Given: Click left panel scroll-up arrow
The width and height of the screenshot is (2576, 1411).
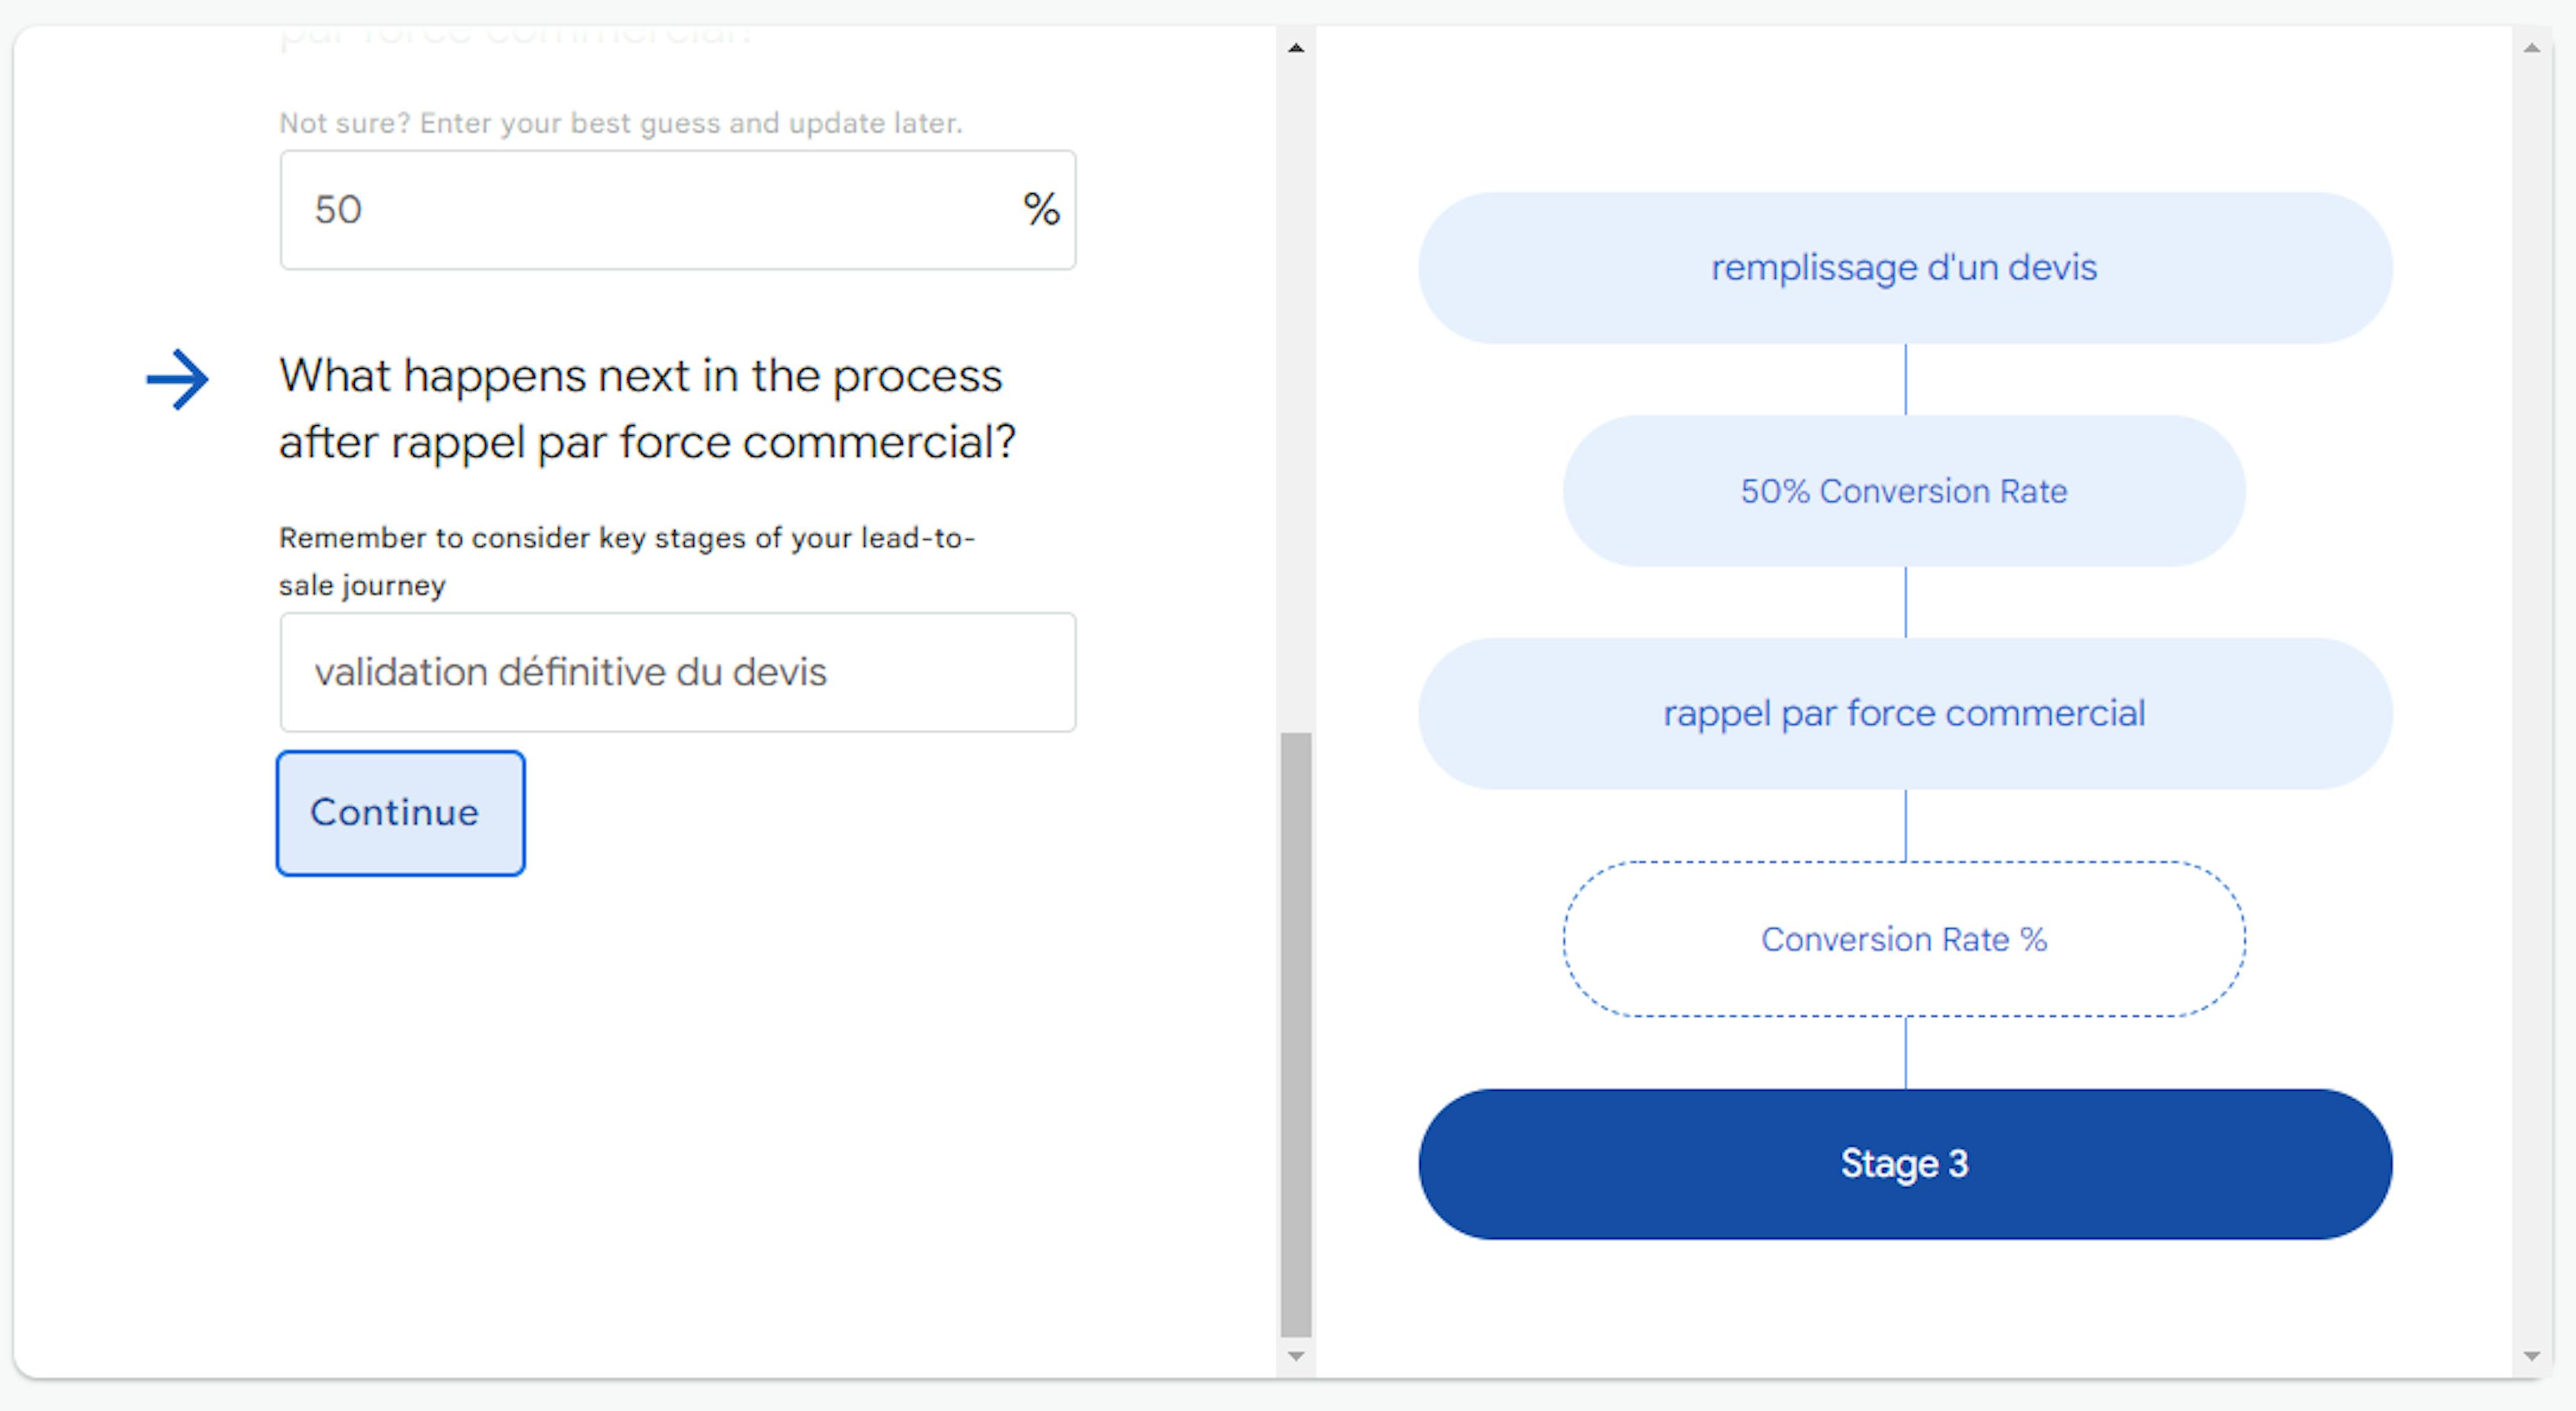Looking at the screenshot, I should 1295,48.
